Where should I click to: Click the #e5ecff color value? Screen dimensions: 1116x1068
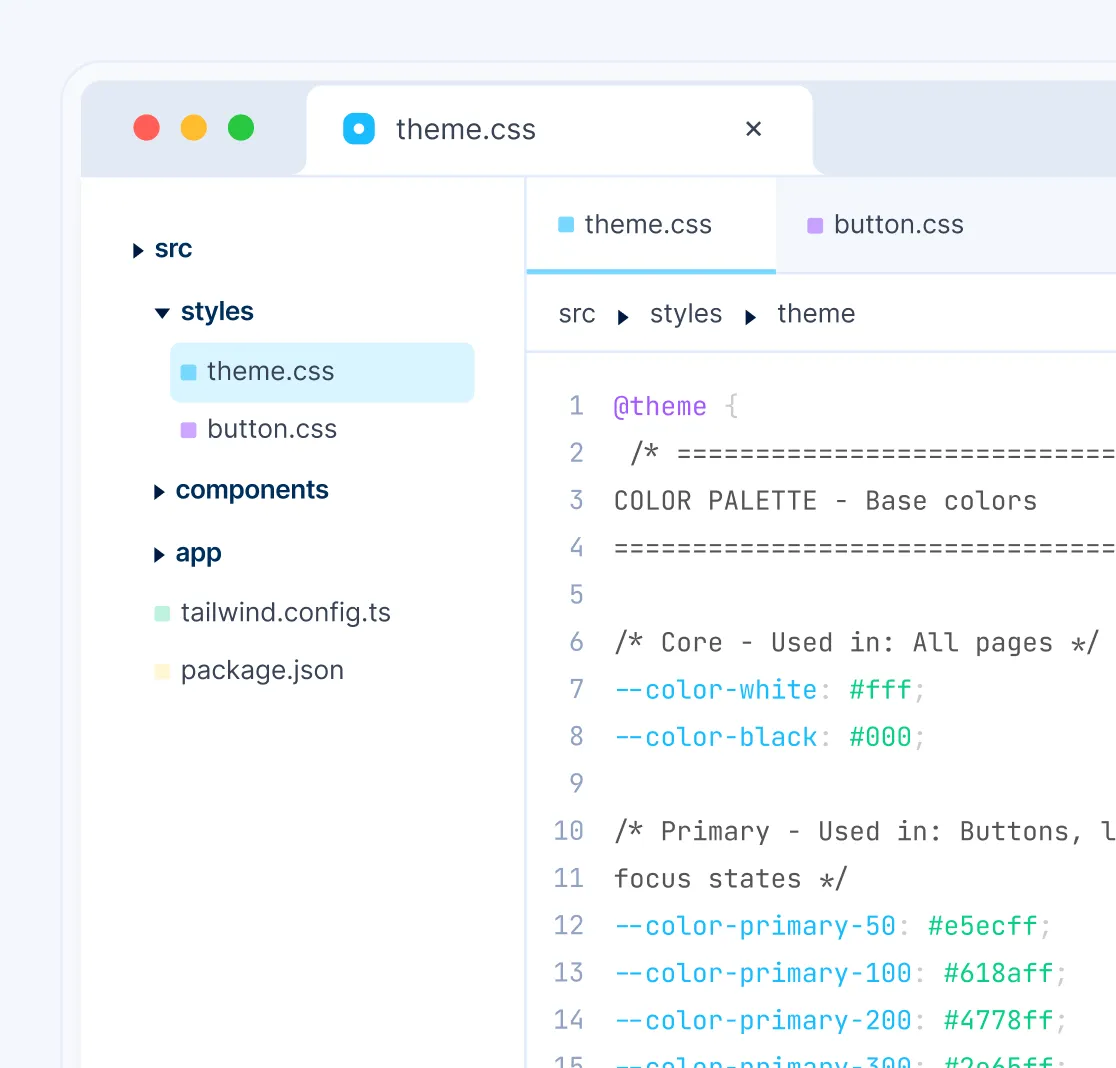click(x=983, y=926)
